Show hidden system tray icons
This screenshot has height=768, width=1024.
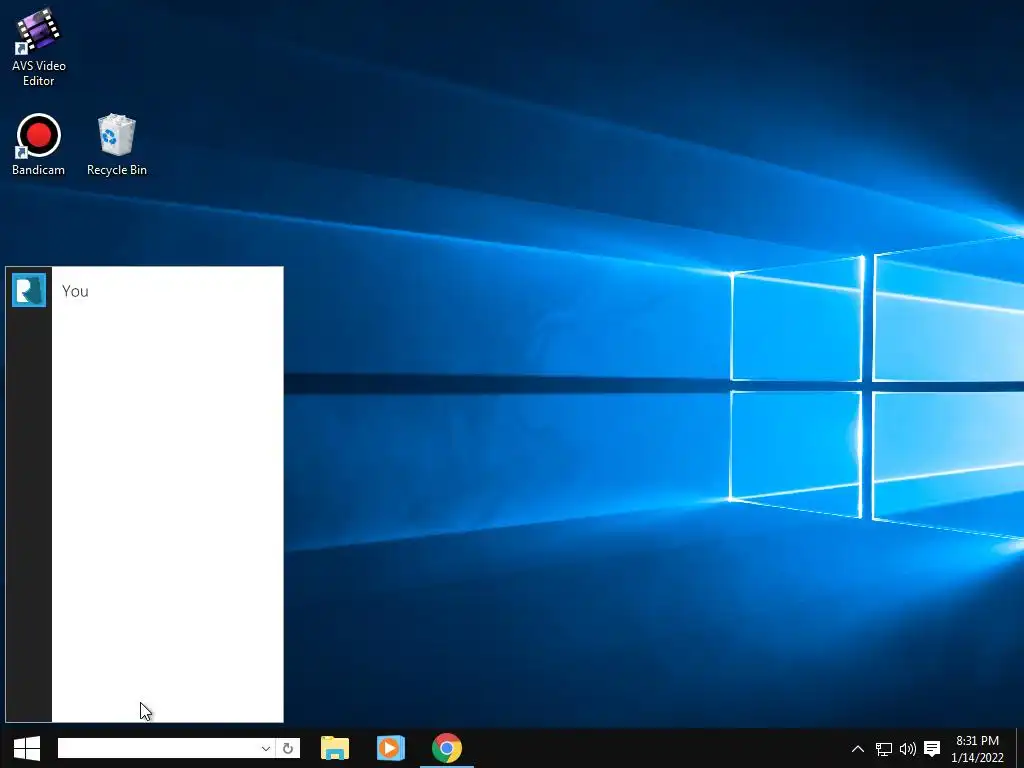(858, 749)
